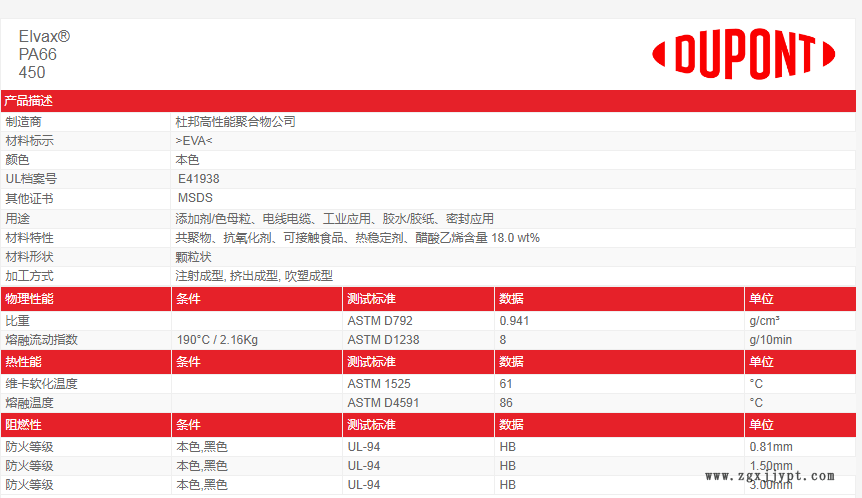Click the ASTM D1238 test standard
This screenshot has height=498, width=862.
(x=382, y=340)
